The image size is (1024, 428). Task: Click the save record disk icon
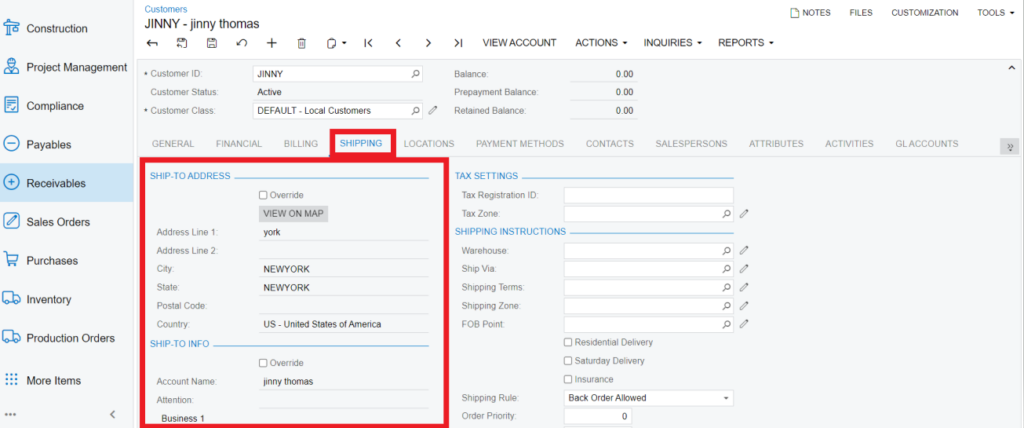click(x=212, y=43)
